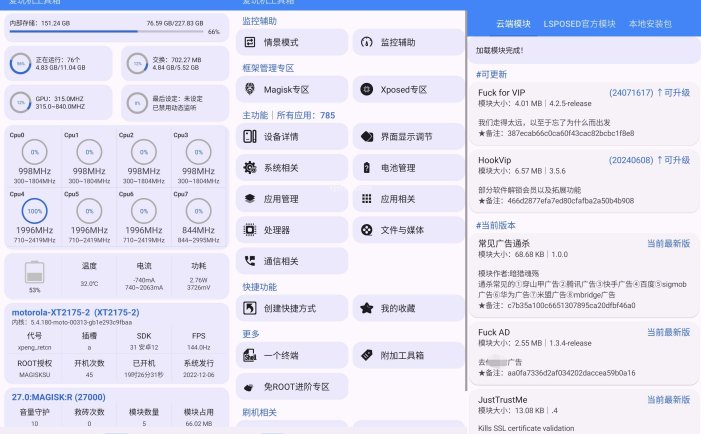The width and height of the screenshot is (701, 434).
Task: Click the battery level icon showing 53%
Action: pos(34,272)
